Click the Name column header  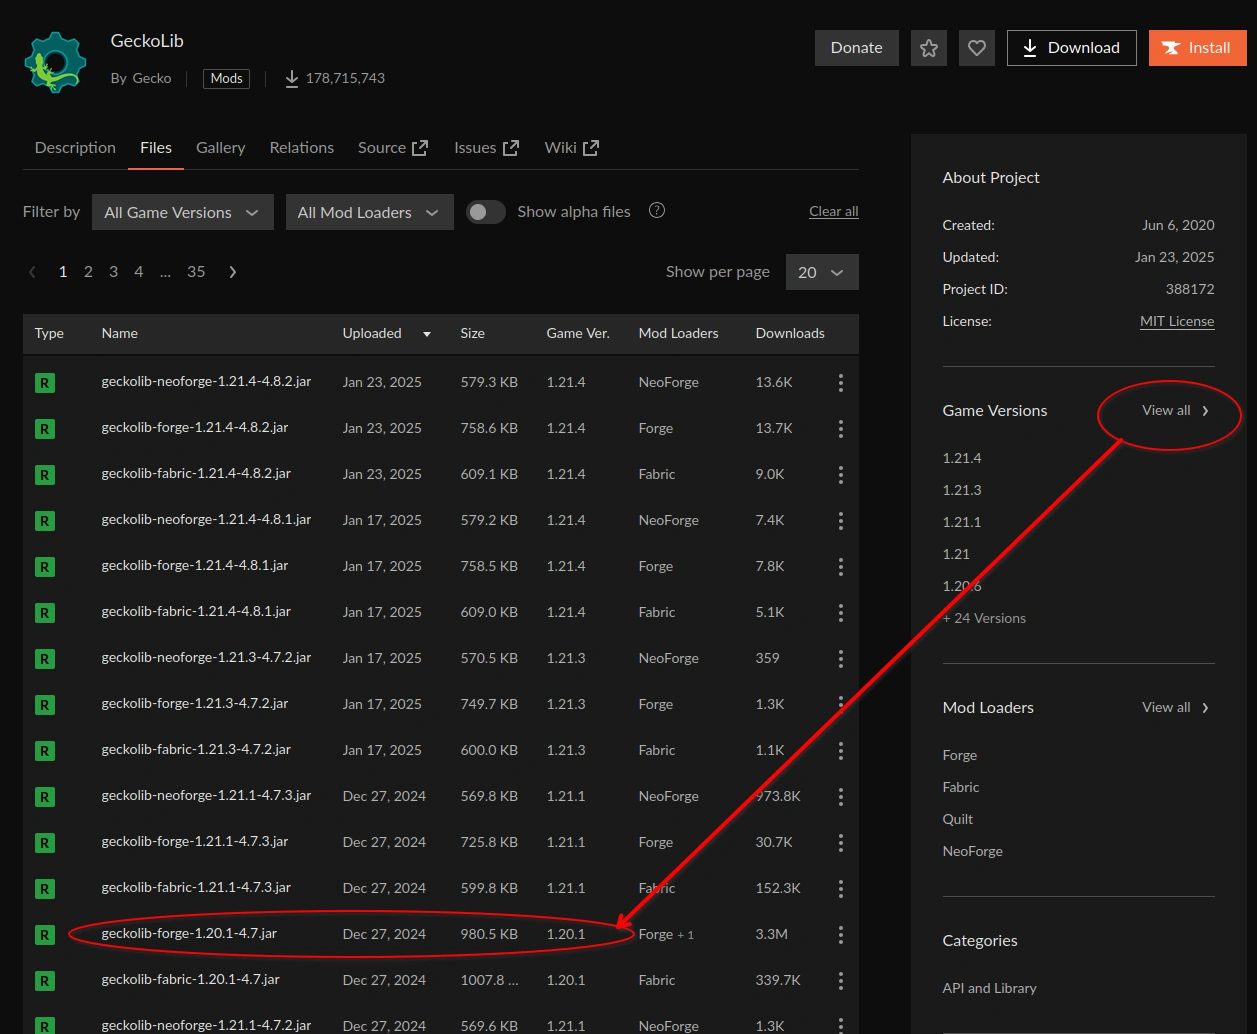tap(119, 333)
